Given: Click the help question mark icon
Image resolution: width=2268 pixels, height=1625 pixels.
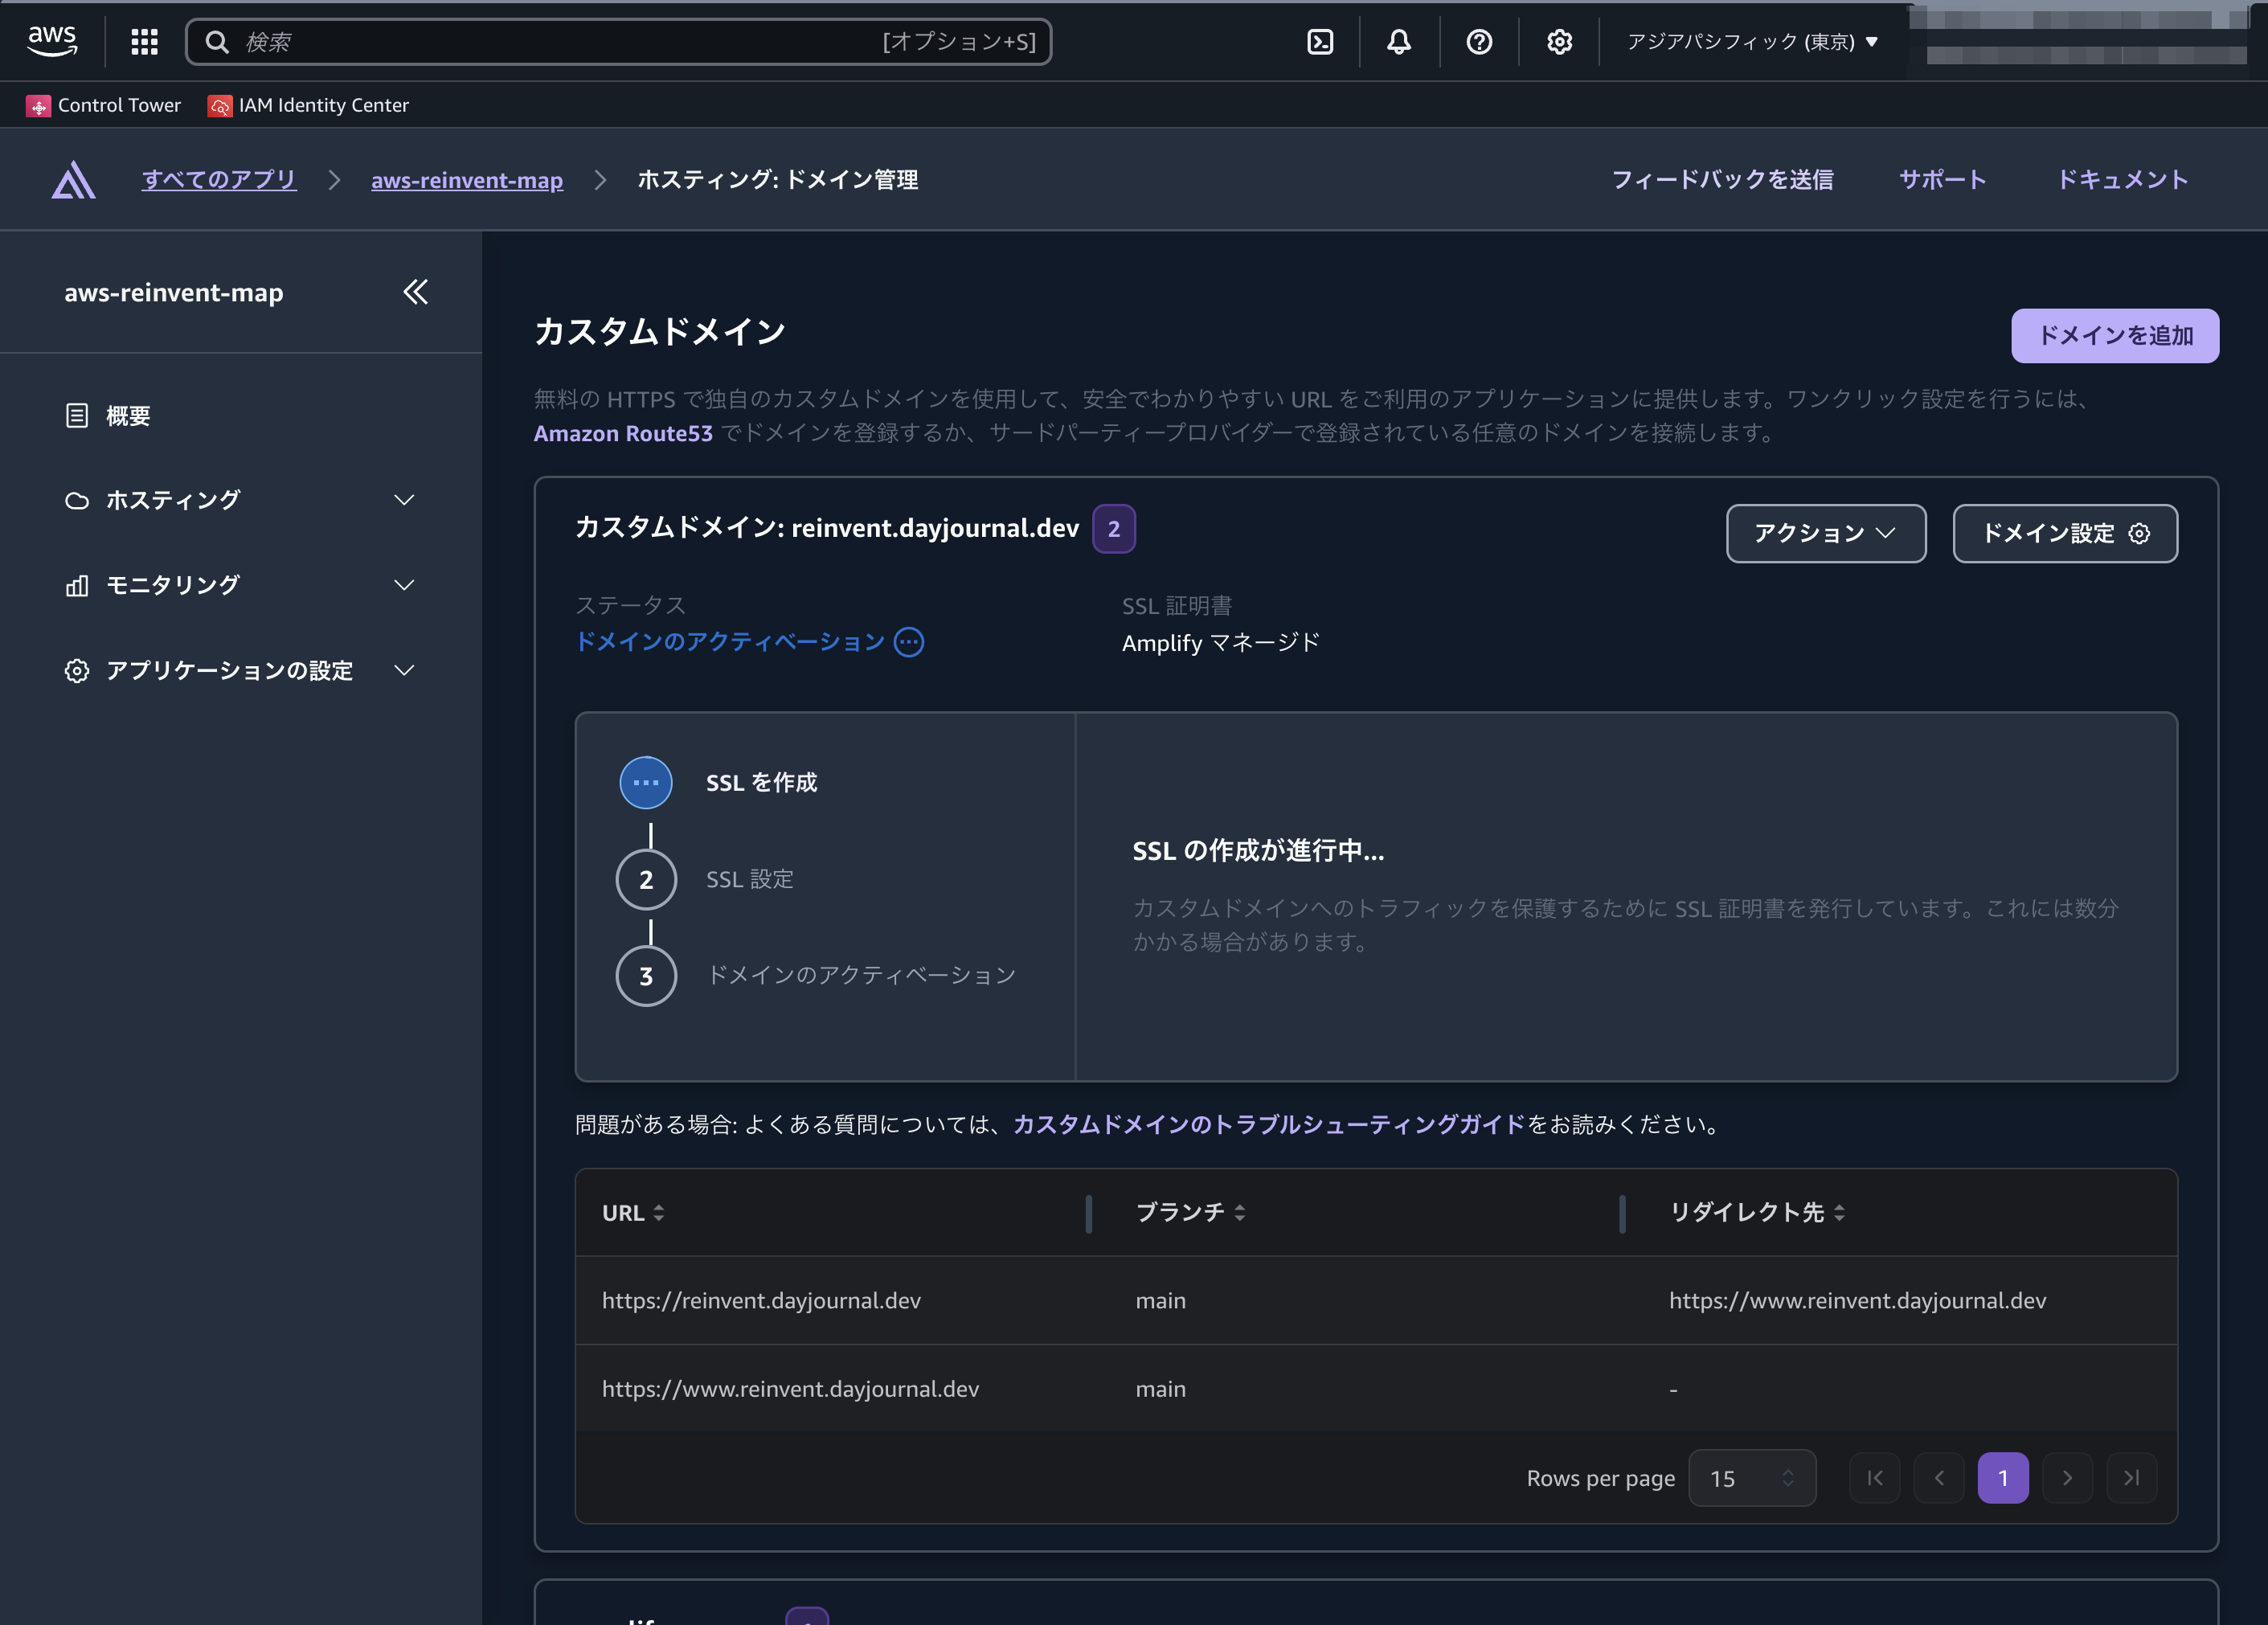Looking at the screenshot, I should click(x=1479, y=41).
